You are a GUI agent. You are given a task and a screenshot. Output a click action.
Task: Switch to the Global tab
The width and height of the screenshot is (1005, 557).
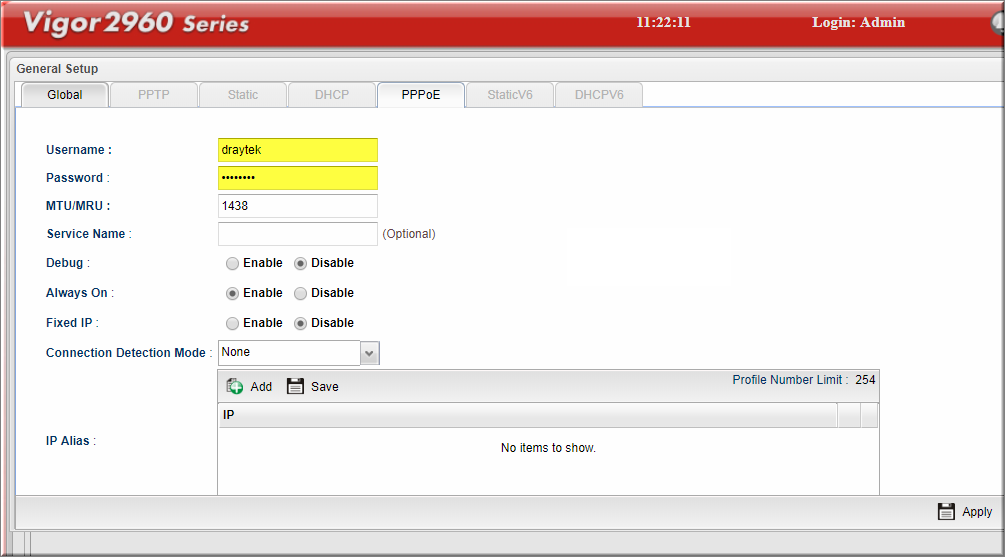point(65,95)
